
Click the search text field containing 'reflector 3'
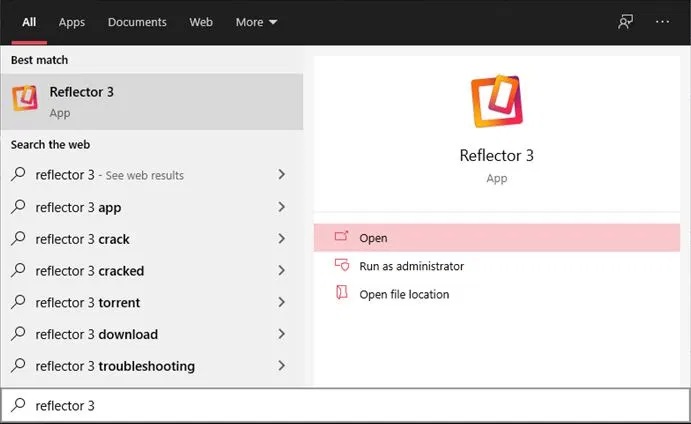(x=350, y=406)
